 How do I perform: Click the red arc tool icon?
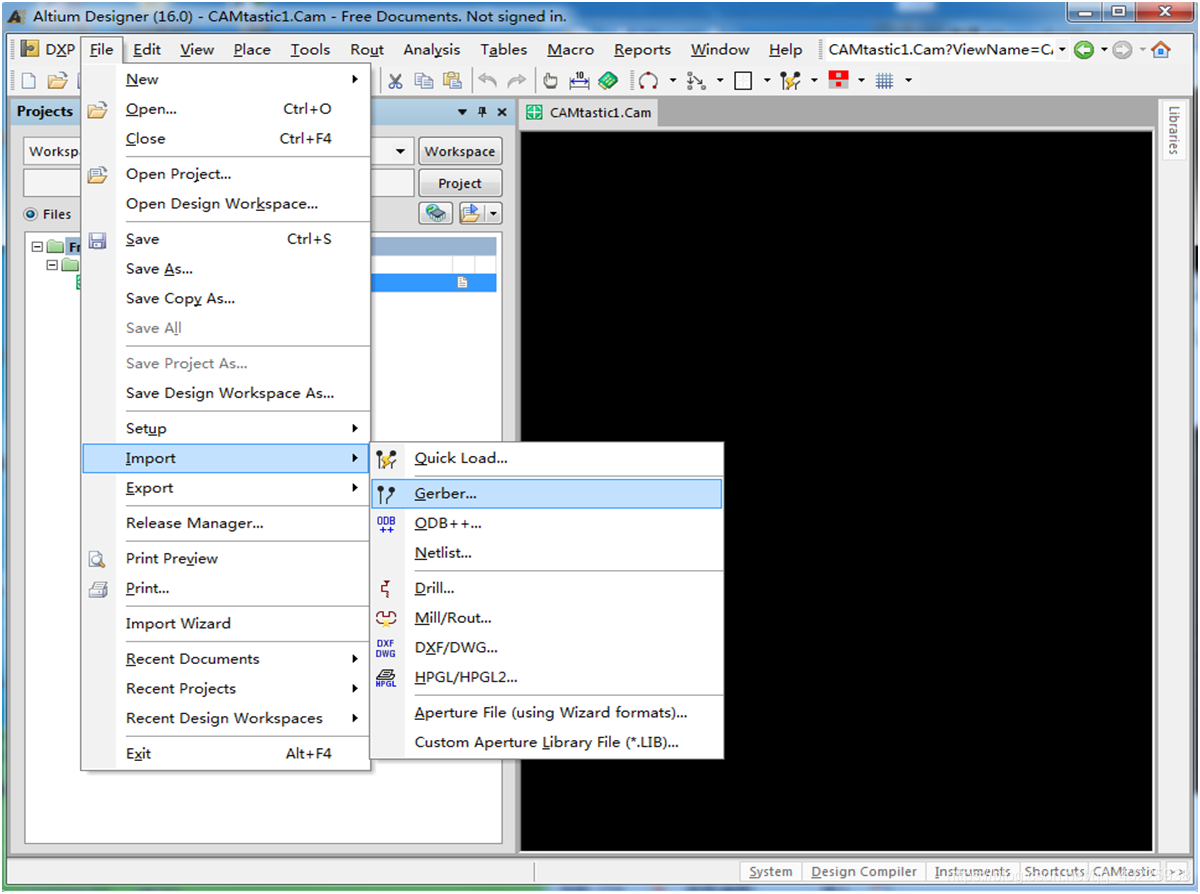coord(648,81)
